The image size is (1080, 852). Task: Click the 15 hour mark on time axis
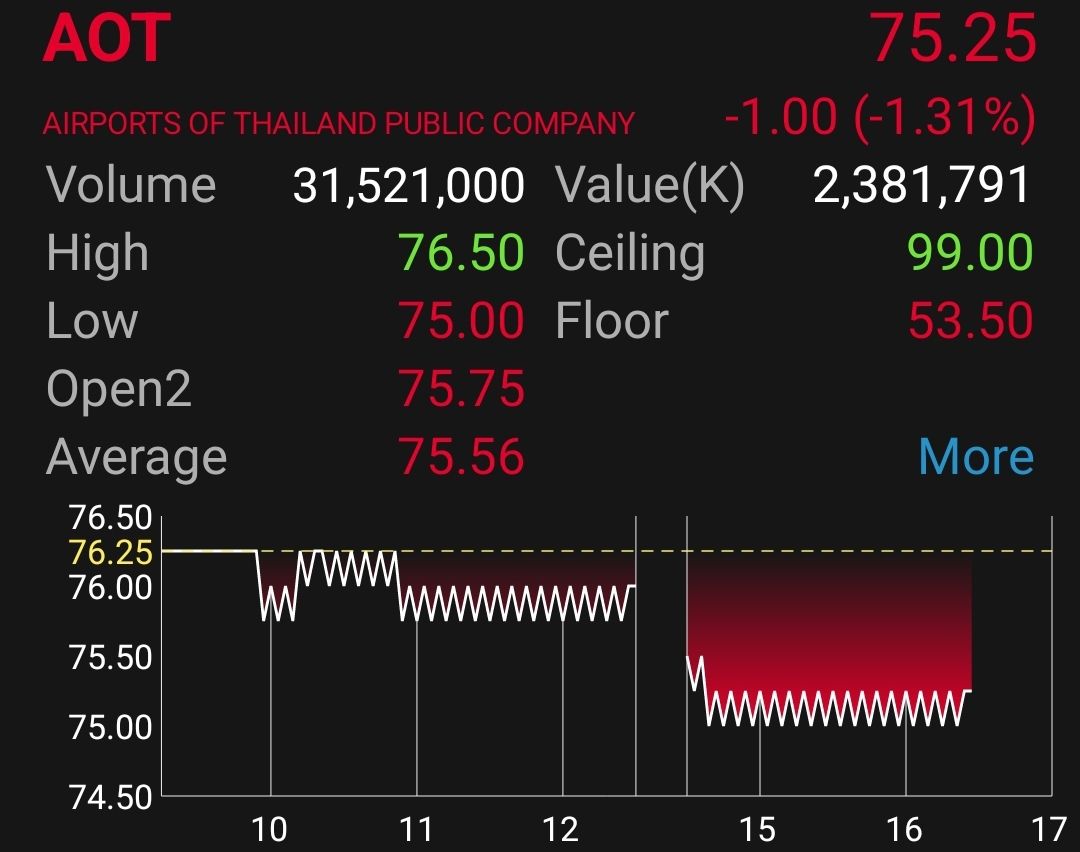tap(758, 829)
